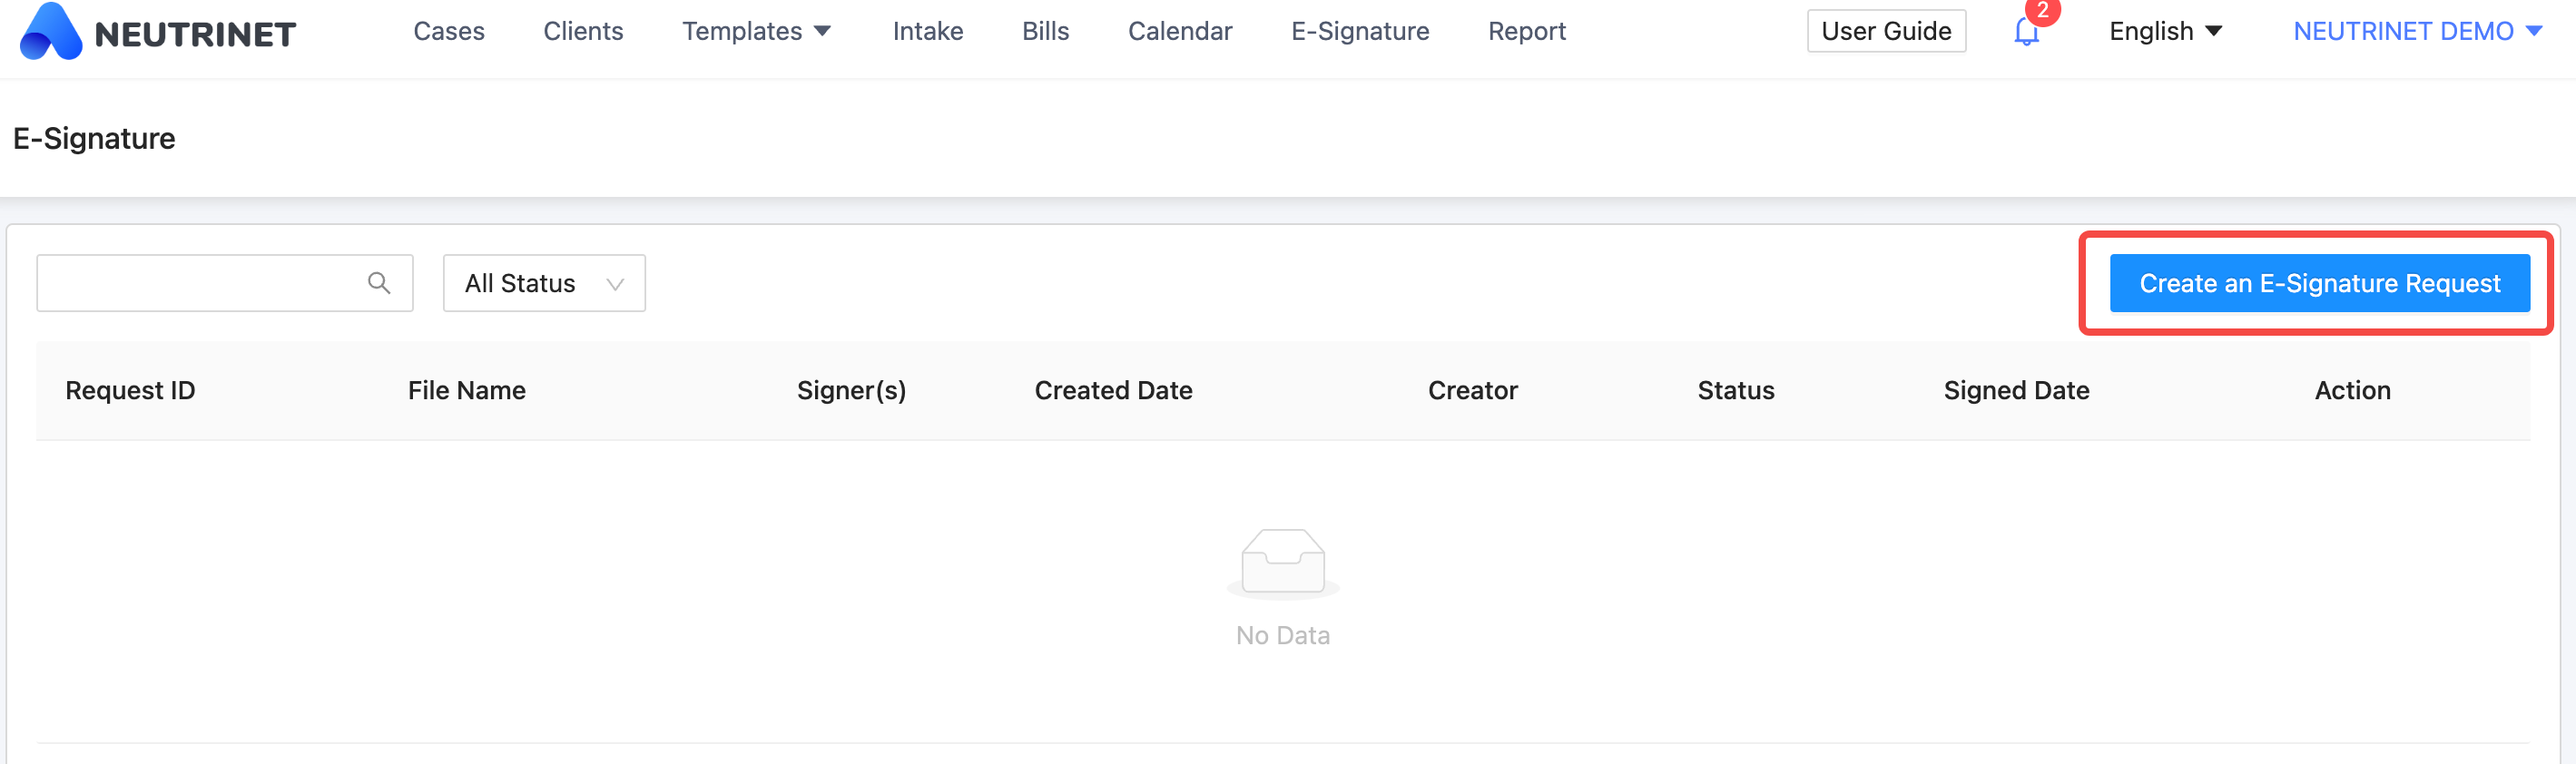Image resolution: width=2576 pixels, height=764 pixels.
Task: Click the User Guide button
Action: [x=1885, y=32]
